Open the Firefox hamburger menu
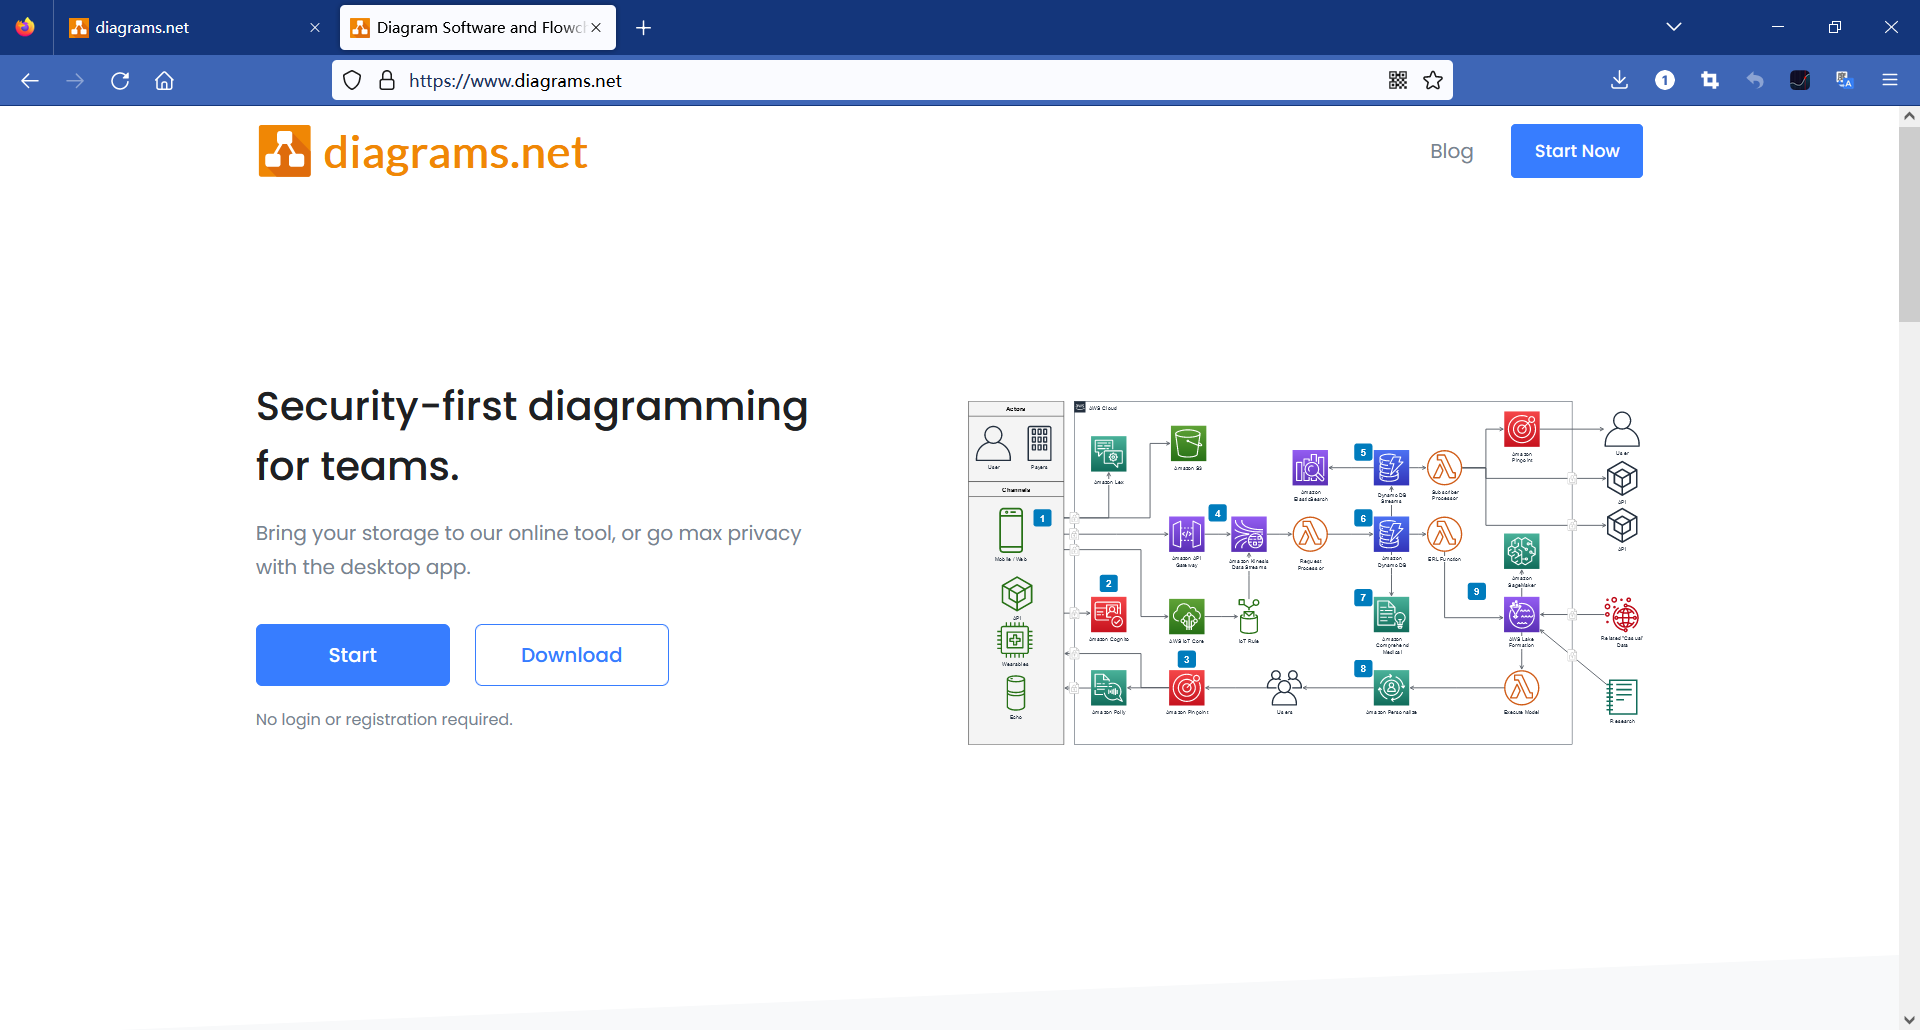The height and width of the screenshot is (1030, 1920). [x=1890, y=81]
